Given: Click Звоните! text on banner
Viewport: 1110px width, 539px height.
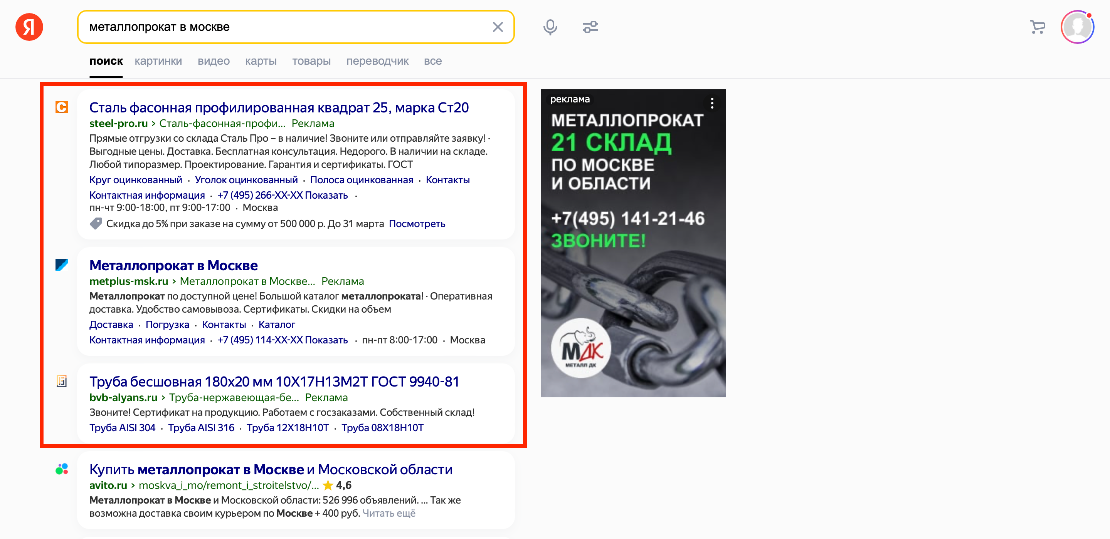Looking at the screenshot, I should (599, 241).
